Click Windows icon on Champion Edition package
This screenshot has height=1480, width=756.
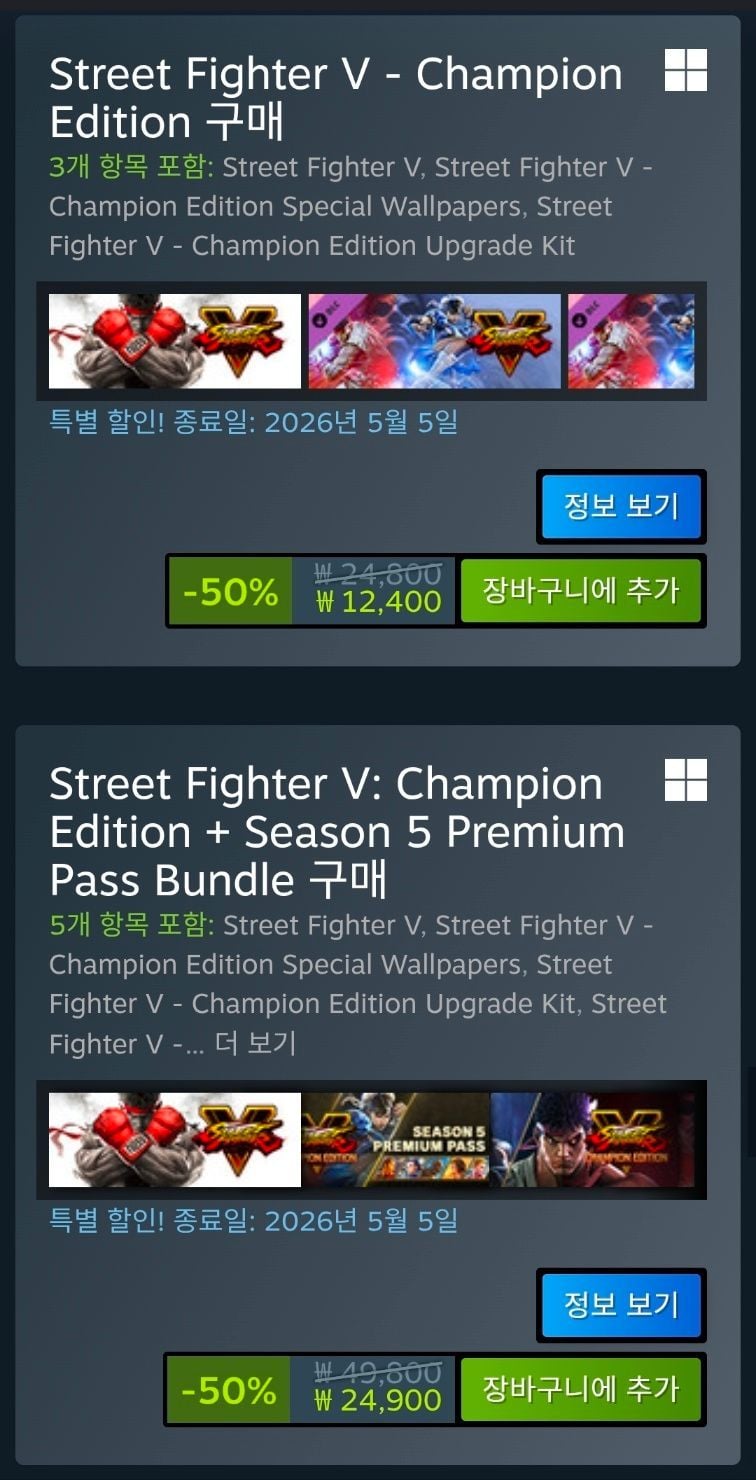click(686, 70)
